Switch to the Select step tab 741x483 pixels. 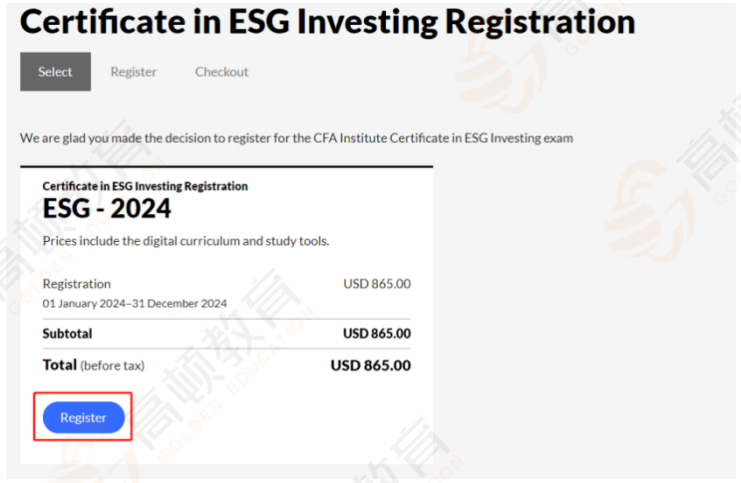(55, 72)
